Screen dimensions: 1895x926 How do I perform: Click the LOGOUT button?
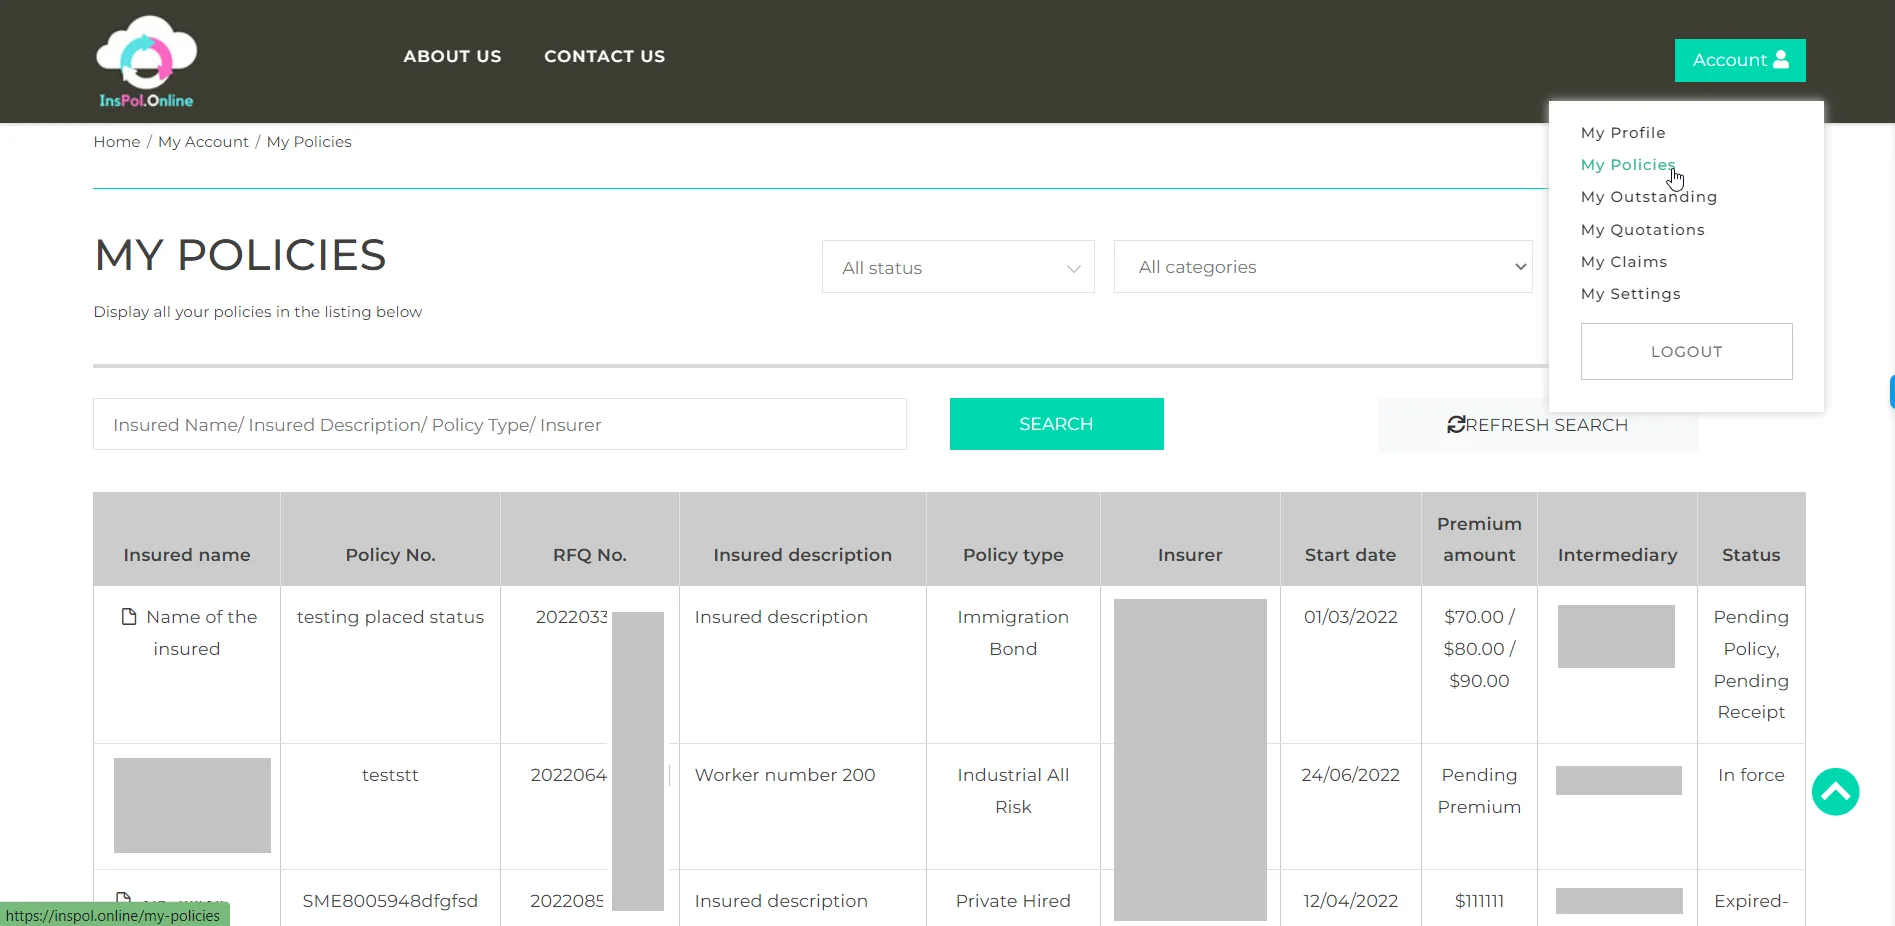tap(1686, 351)
